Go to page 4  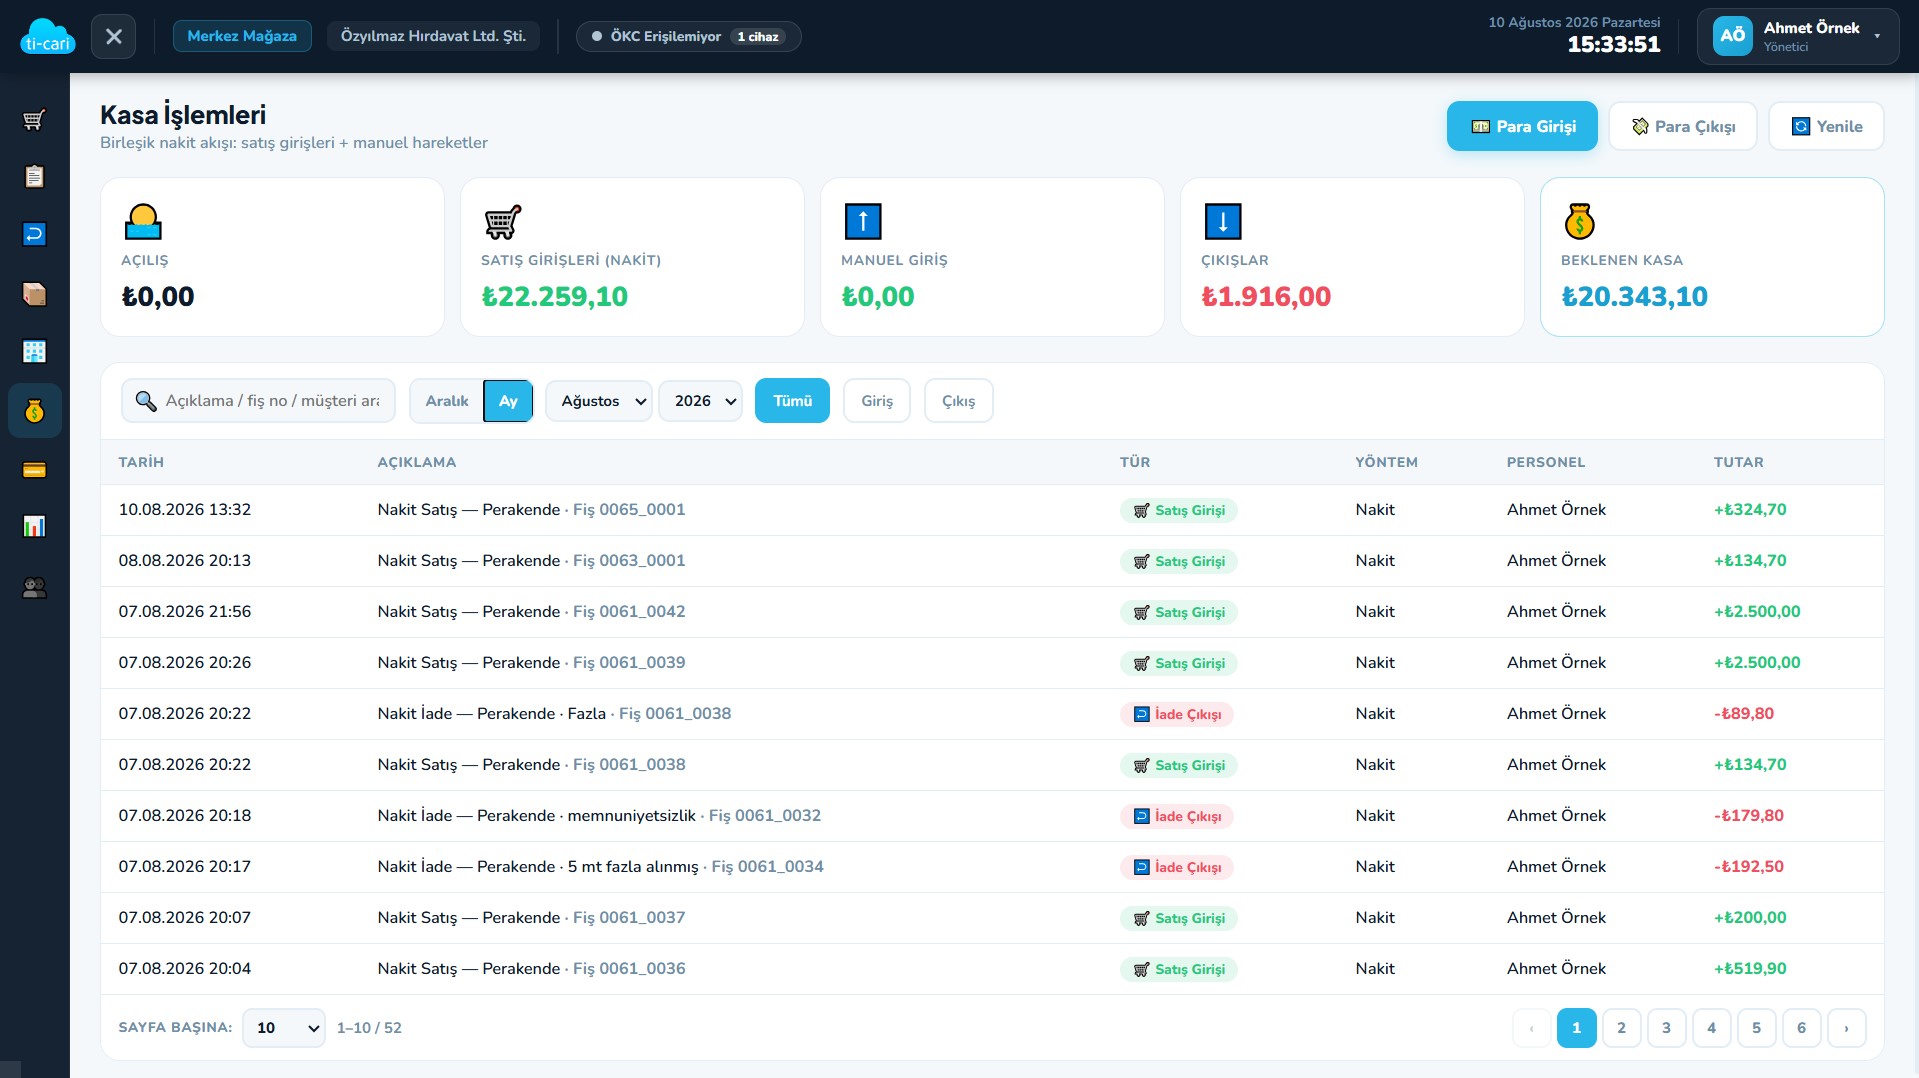pyautogui.click(x=1711, y=1028)
